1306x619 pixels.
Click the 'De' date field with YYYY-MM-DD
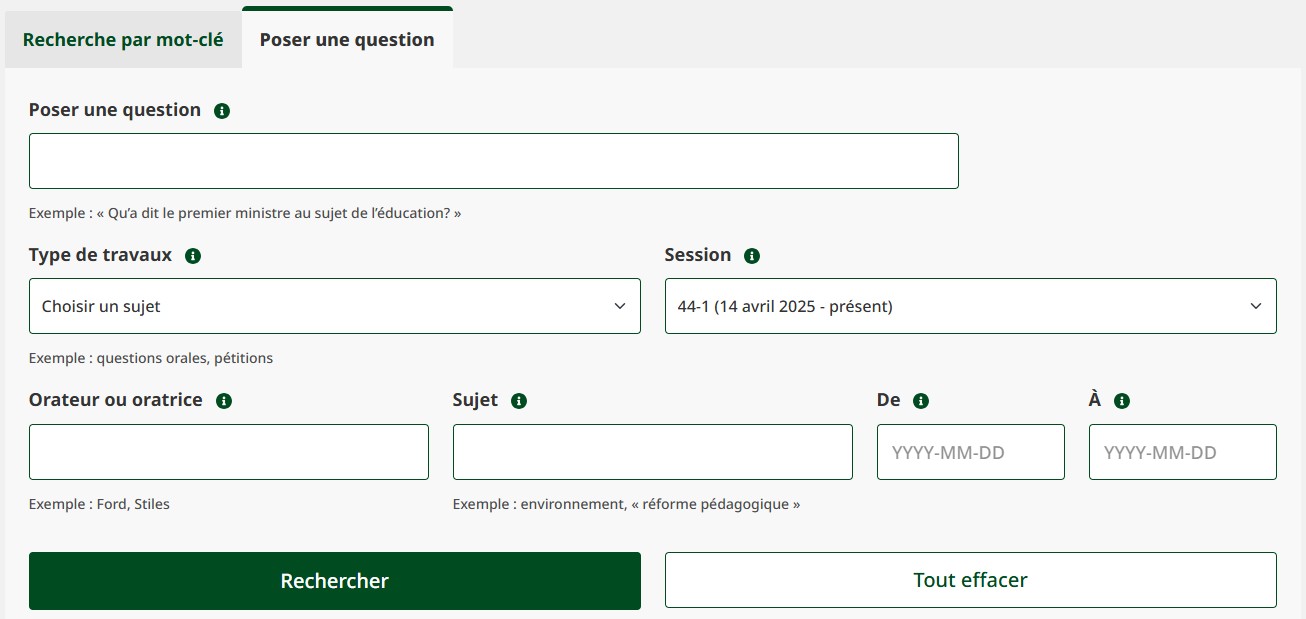970,451
